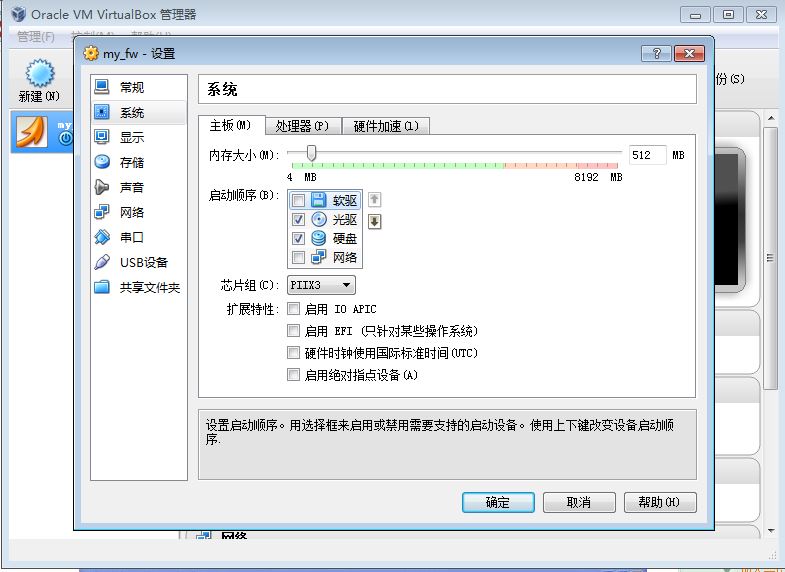The height and width of the screenshot is (572, 785).
Task: Select the 硬盘 hard disk icon
Action: pyautogui.click(x=319, y=238)
